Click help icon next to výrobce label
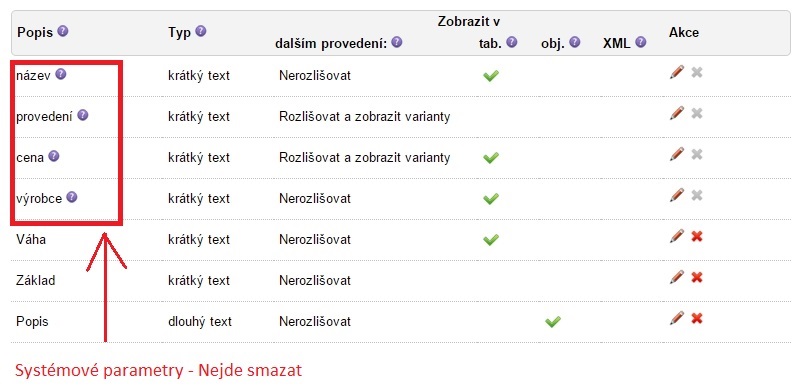 tap(72, 197)
